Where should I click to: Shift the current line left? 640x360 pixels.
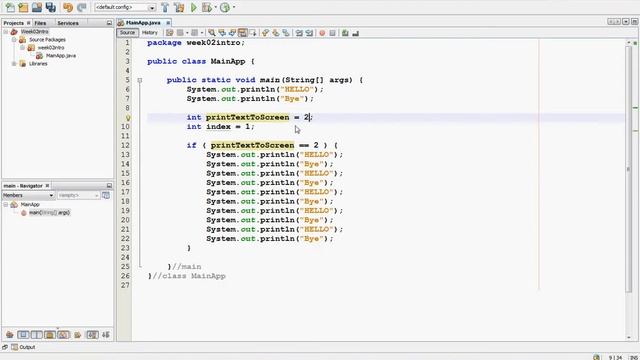(299, 33)
